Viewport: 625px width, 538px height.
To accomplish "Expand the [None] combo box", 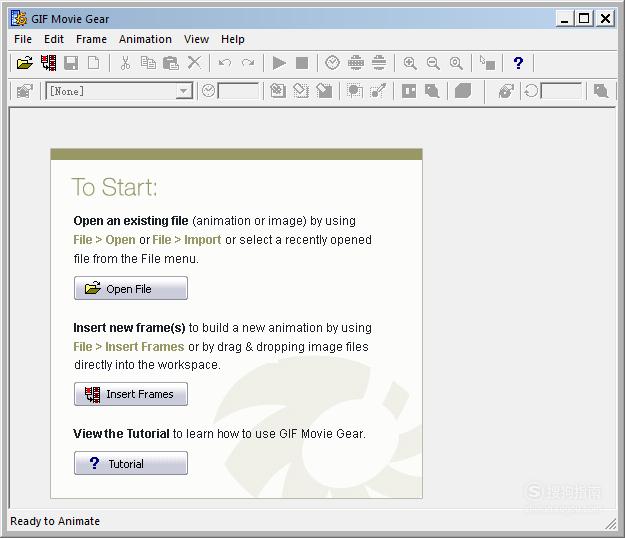I will tap(183, 91).
